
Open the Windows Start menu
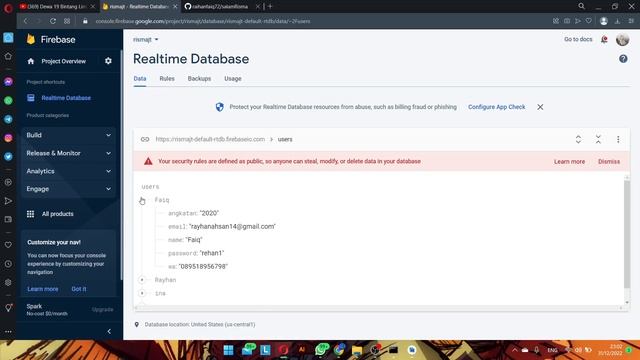point(228,350)
